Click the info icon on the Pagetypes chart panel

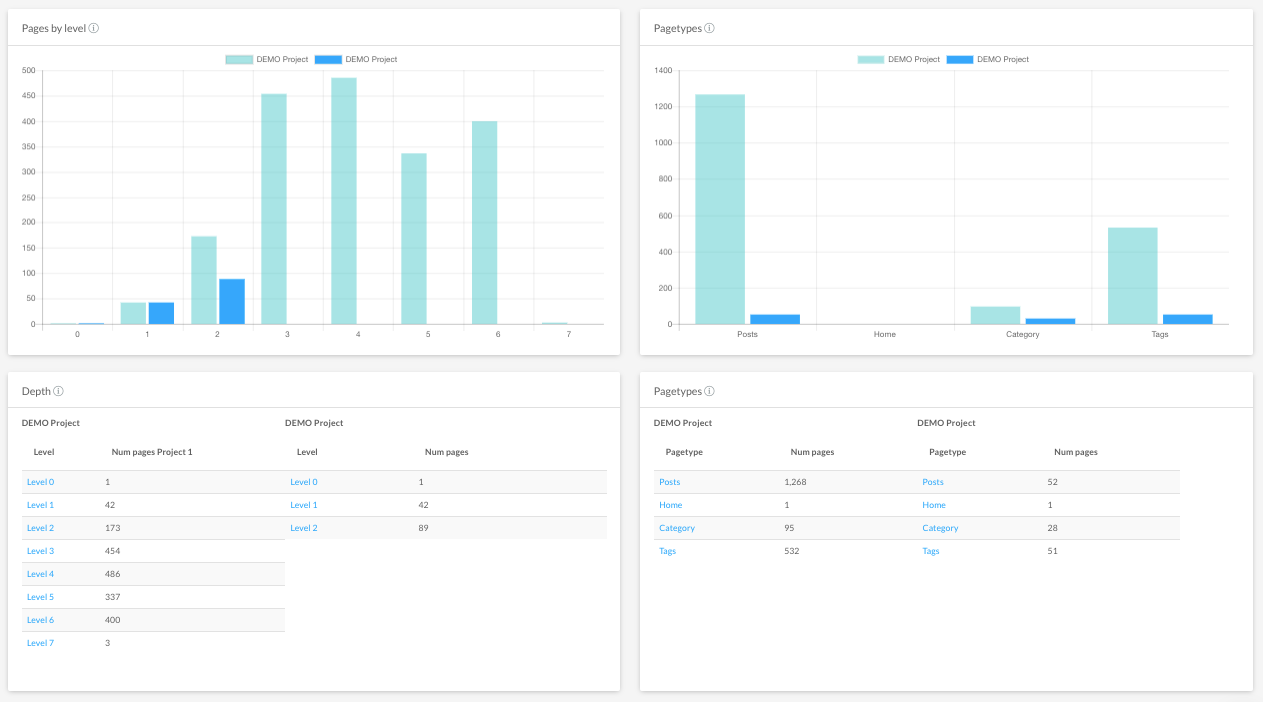709,28
